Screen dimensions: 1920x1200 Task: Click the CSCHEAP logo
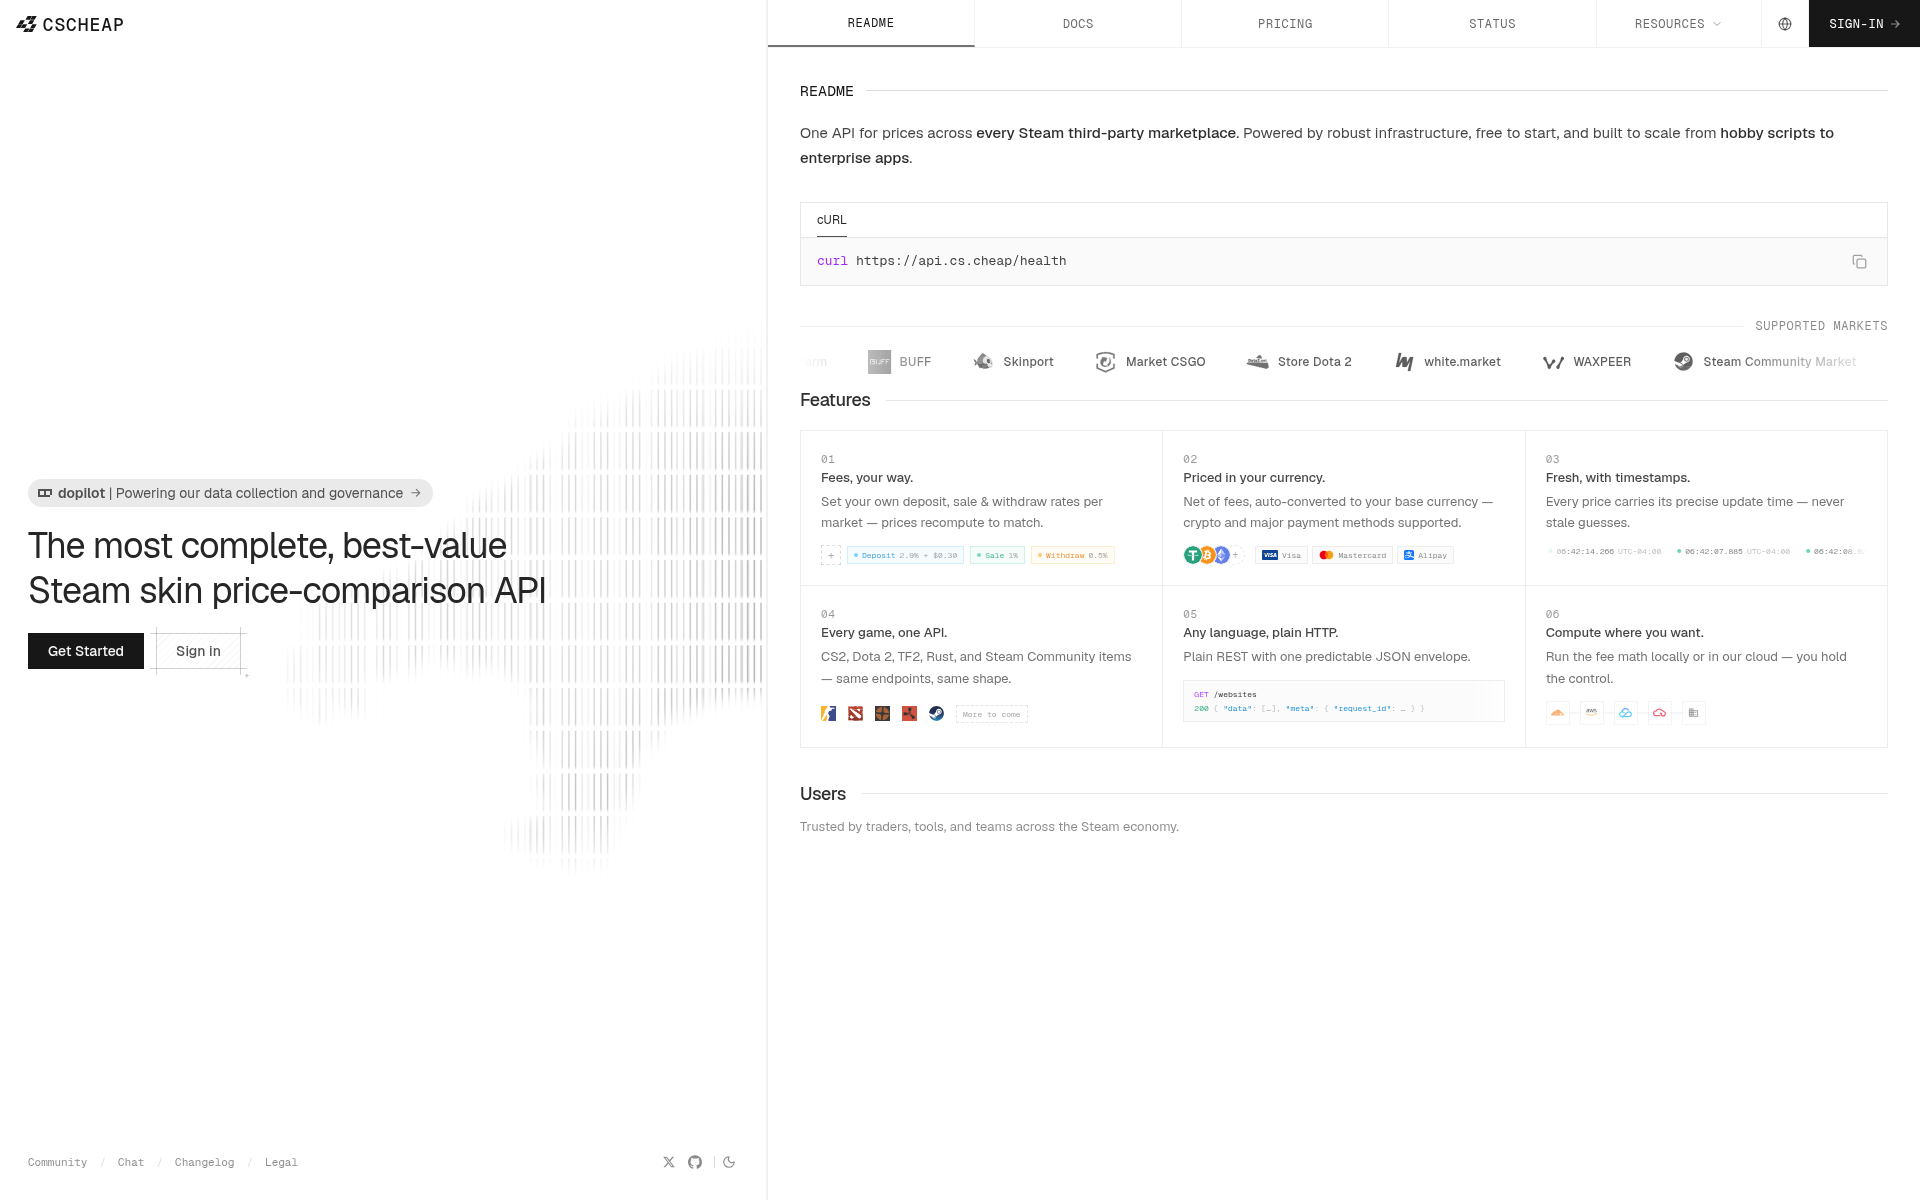coord(70,24)
